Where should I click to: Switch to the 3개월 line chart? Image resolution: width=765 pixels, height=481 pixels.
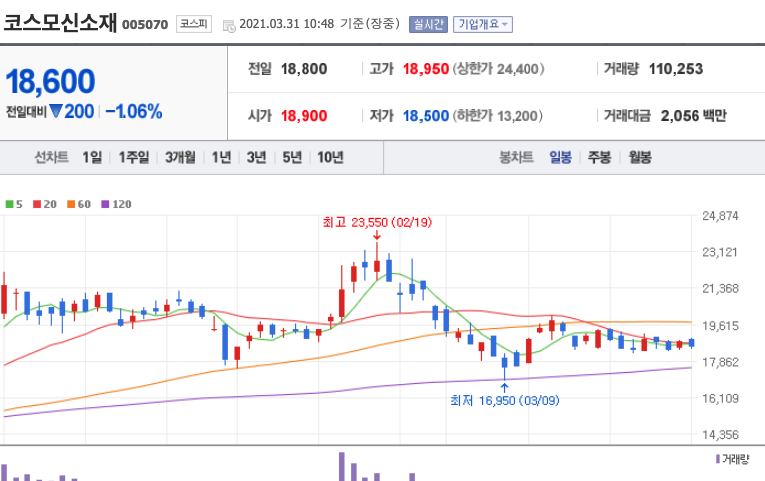click(x=180, y=157)
